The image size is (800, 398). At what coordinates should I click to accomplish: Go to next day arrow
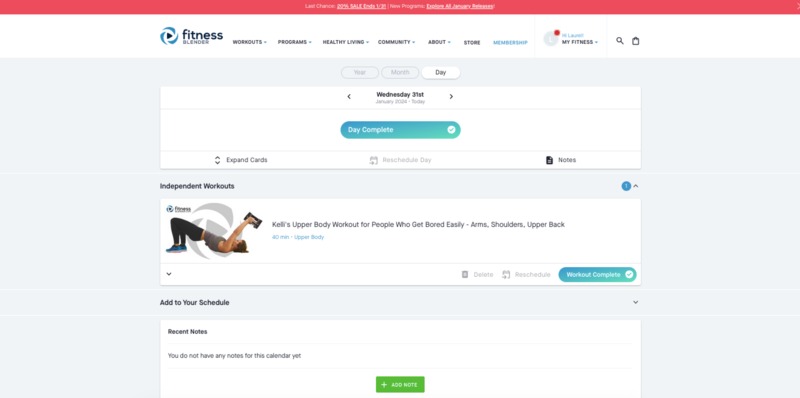[451, 96]
